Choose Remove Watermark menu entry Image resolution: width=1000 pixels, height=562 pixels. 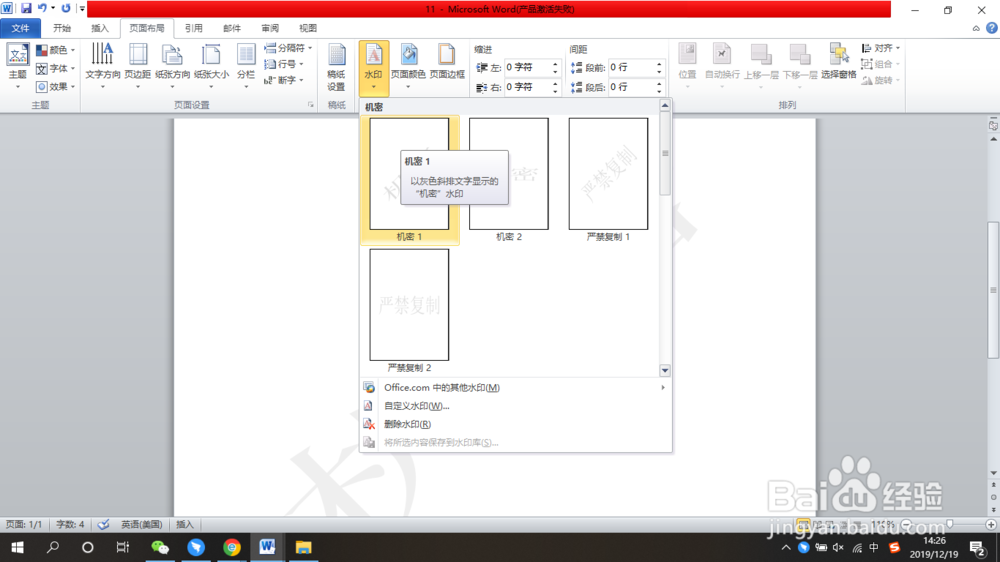click(515, 424)
